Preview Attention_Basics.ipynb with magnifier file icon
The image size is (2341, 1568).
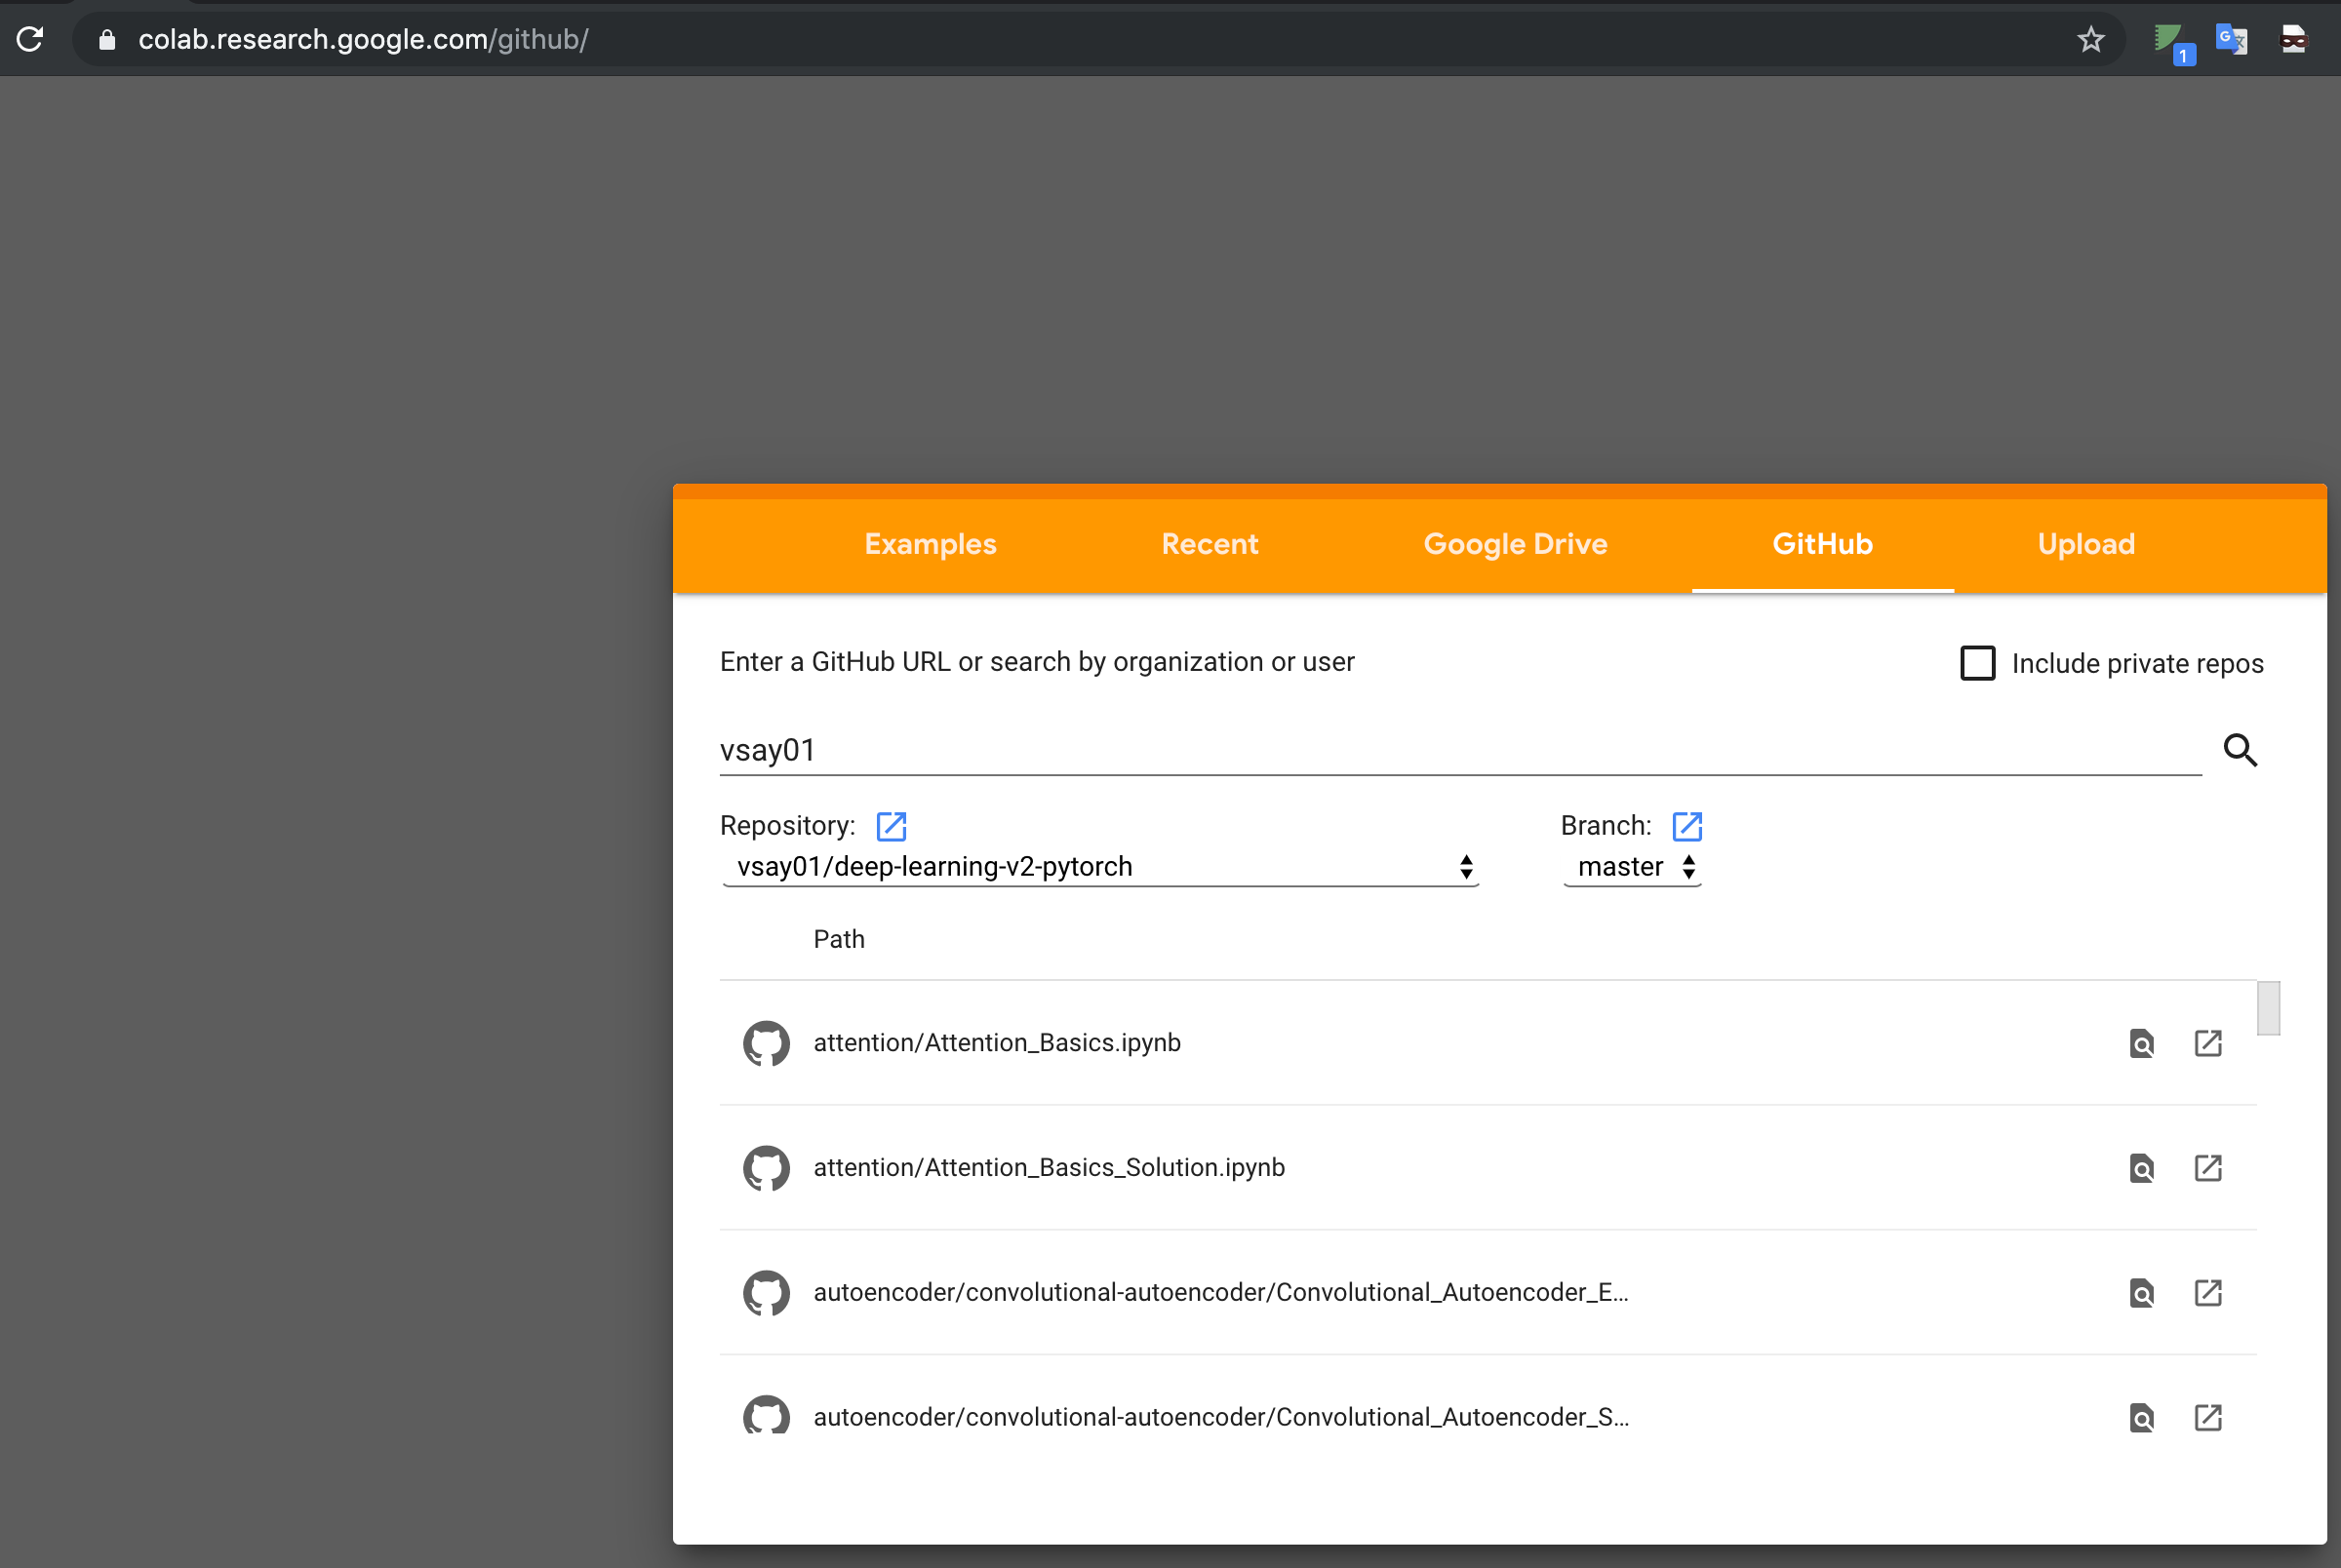[x=2141, y=1043]
